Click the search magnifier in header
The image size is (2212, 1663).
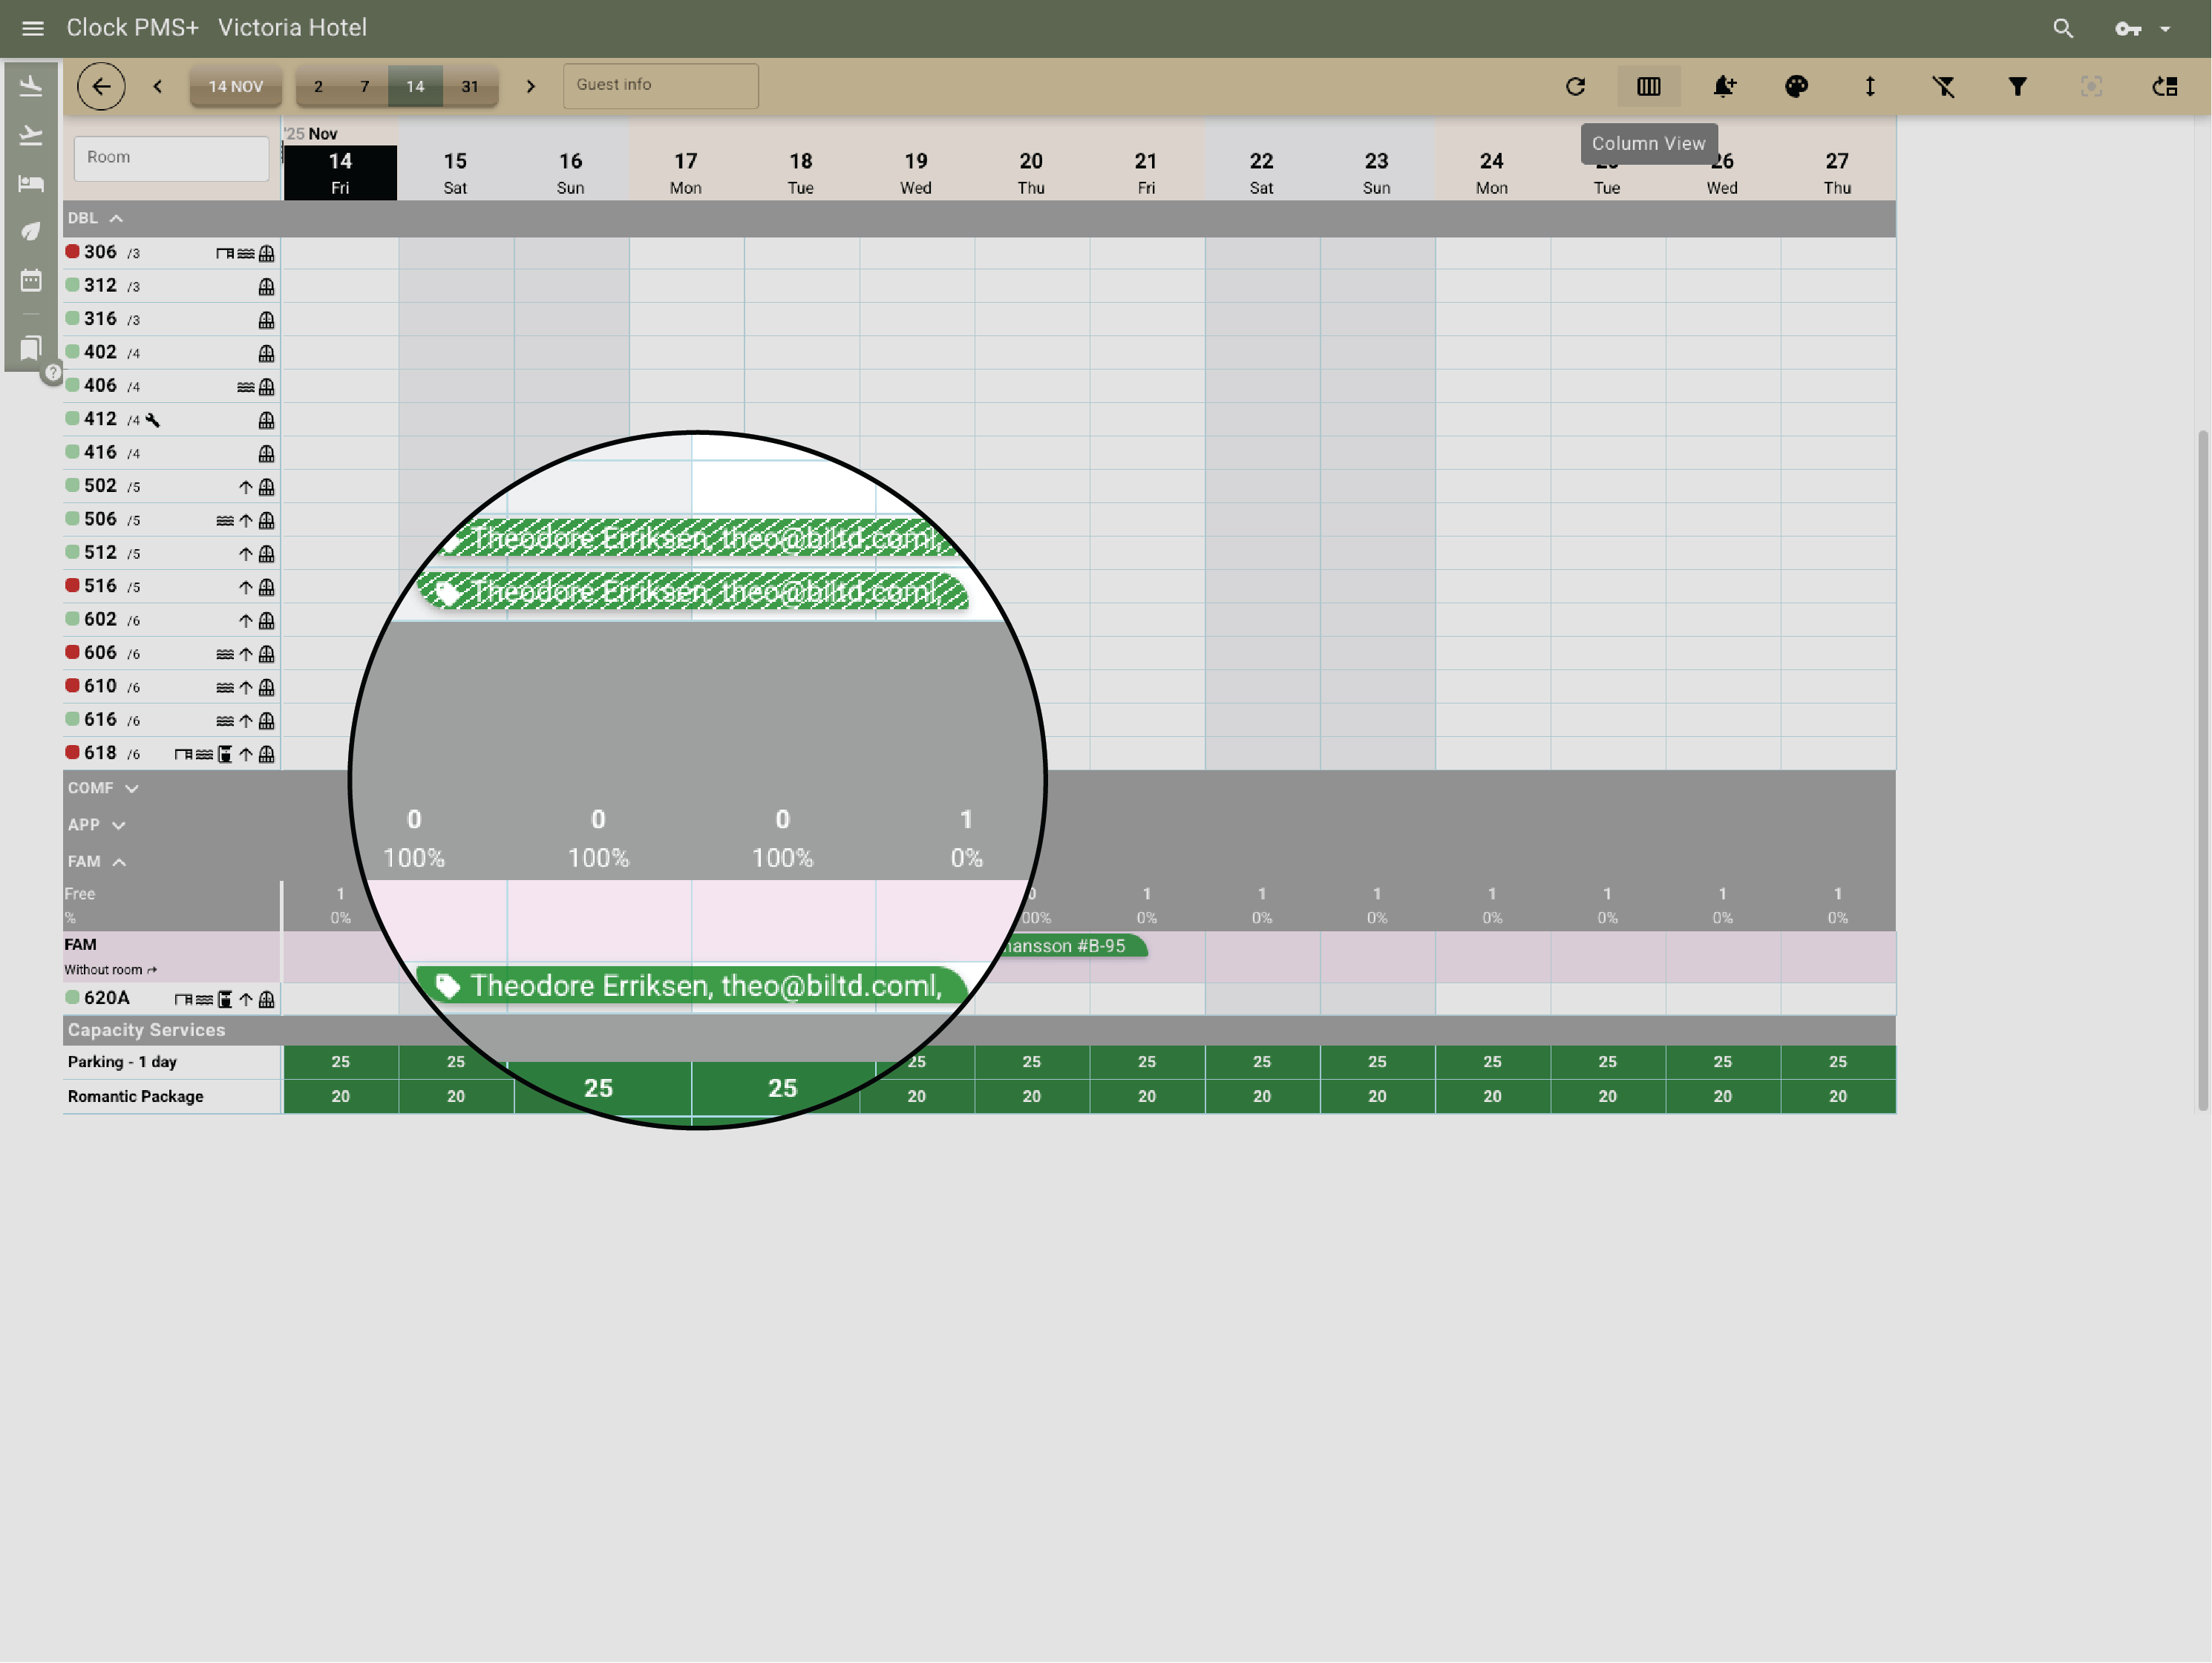[2062, 28]
